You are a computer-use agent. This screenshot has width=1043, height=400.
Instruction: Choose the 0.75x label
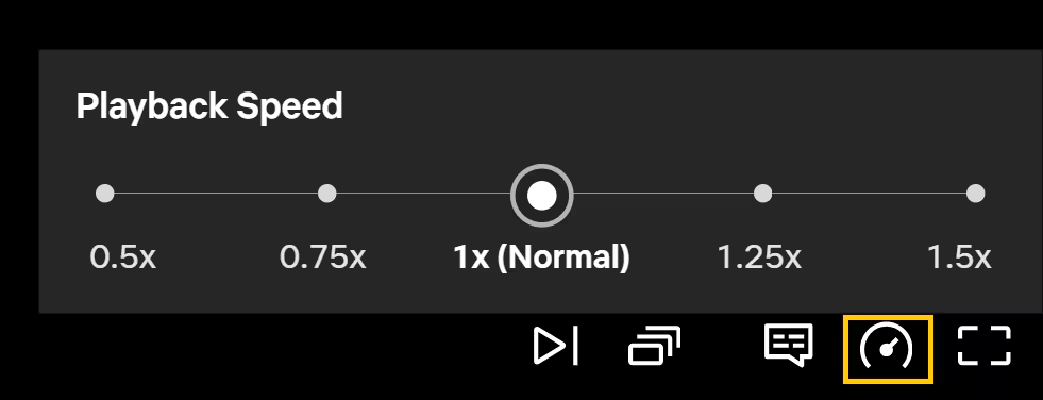(323, 257)
